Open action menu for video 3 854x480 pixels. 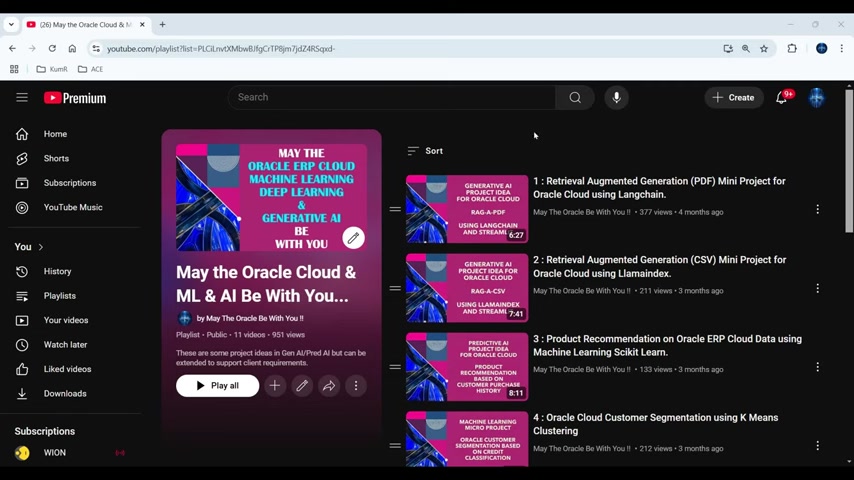pos(818,367)
